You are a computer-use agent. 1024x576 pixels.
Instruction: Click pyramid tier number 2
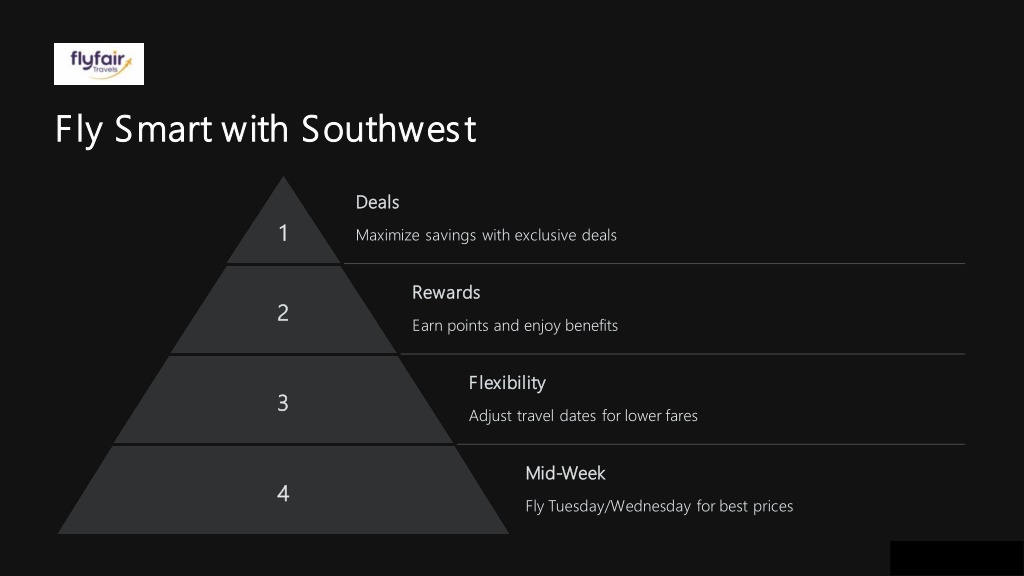283,313
